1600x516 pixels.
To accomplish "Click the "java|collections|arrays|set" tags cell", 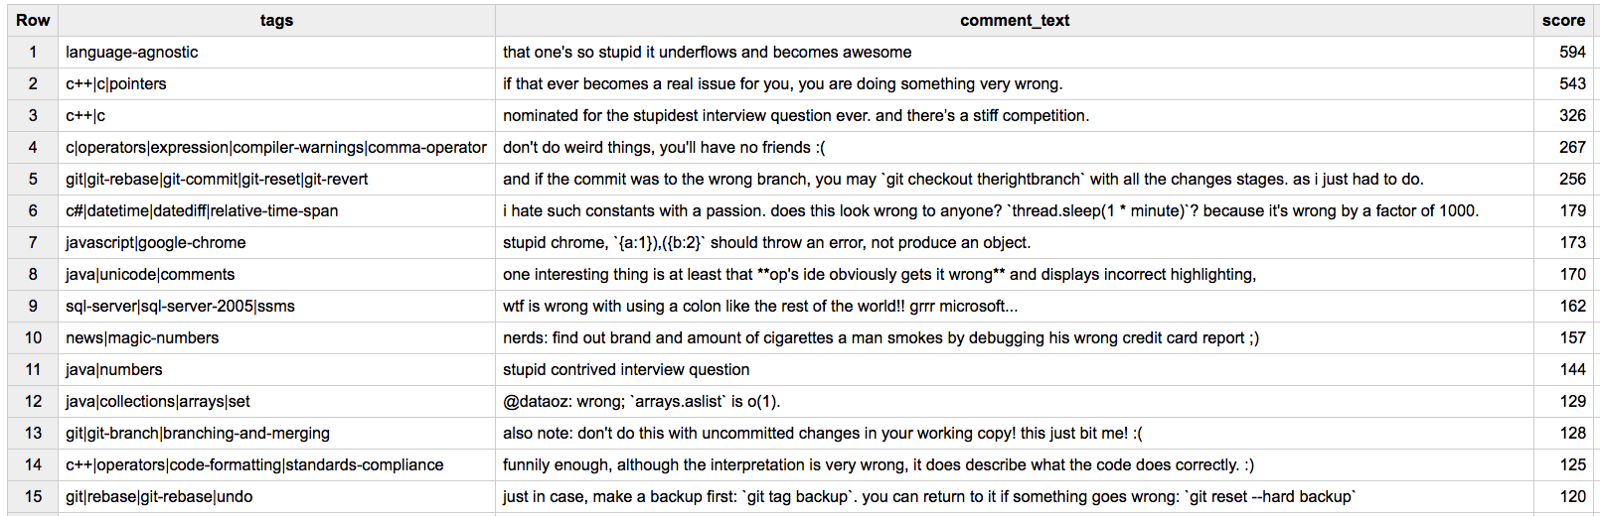I will (x=158, y=402).
